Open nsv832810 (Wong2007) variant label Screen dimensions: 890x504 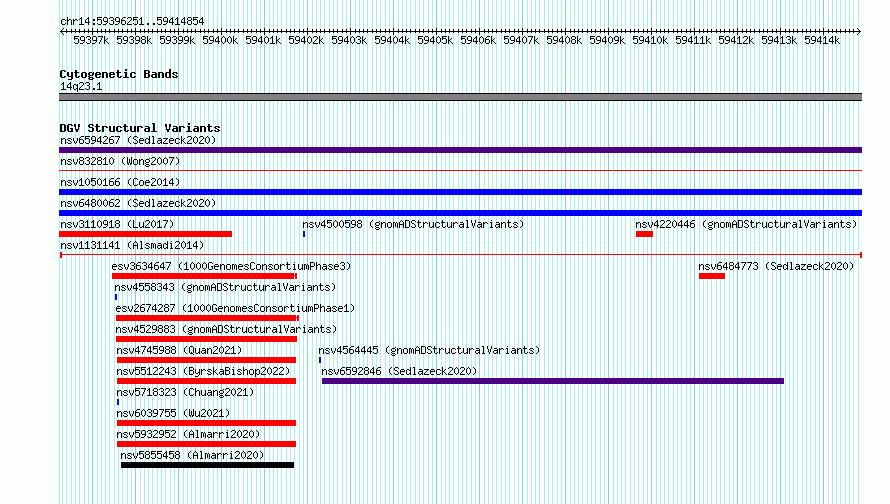[x=120, y=161]
